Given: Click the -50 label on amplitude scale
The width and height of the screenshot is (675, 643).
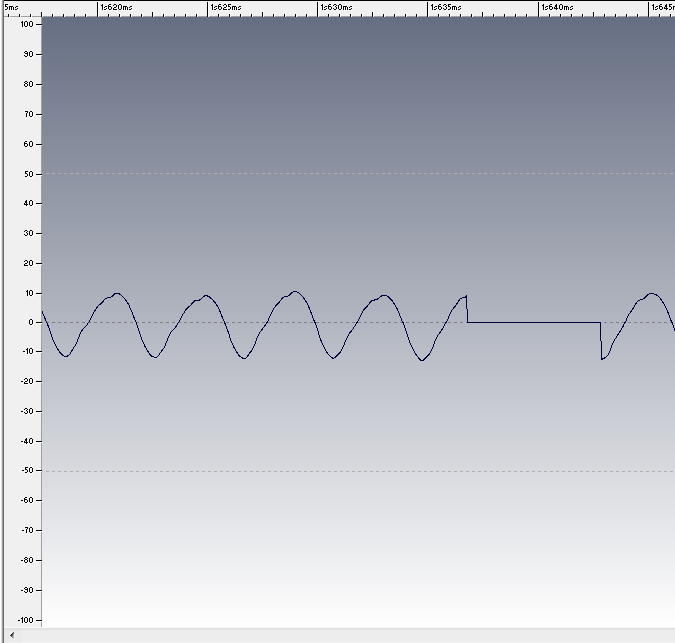Looking at the screenshot, I should 27,470.
